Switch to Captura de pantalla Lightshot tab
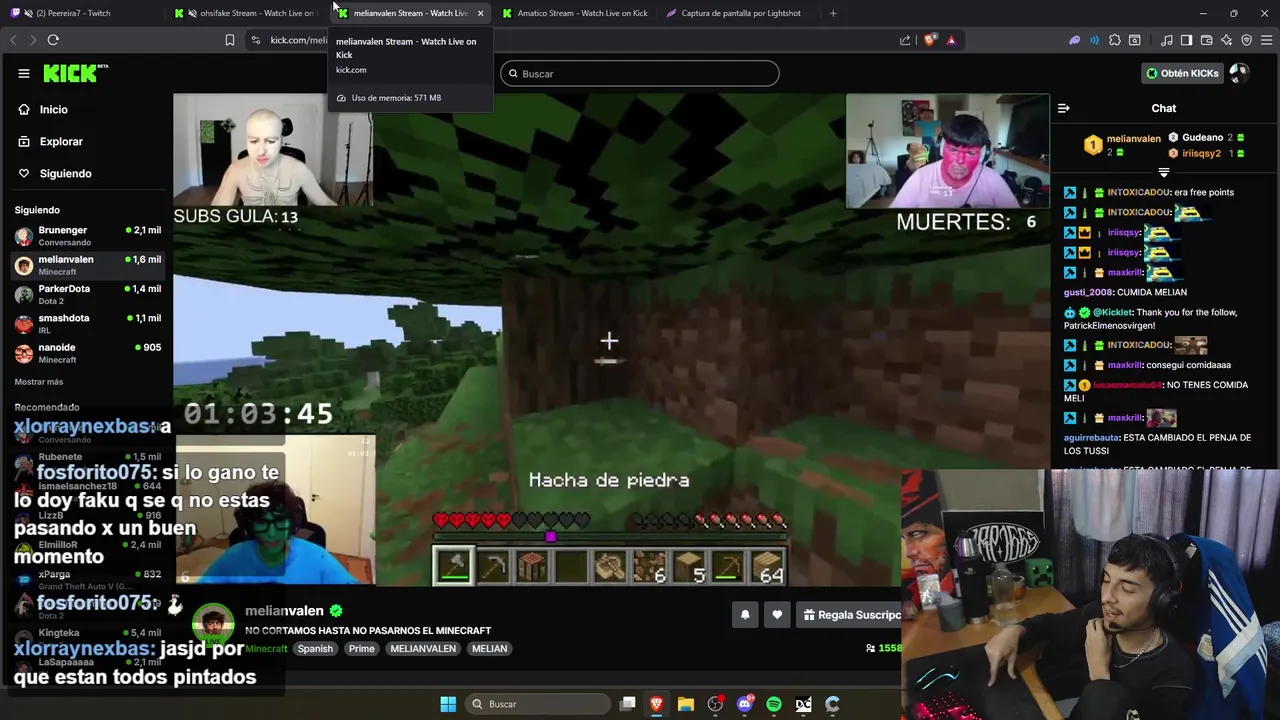 point(739,13)
